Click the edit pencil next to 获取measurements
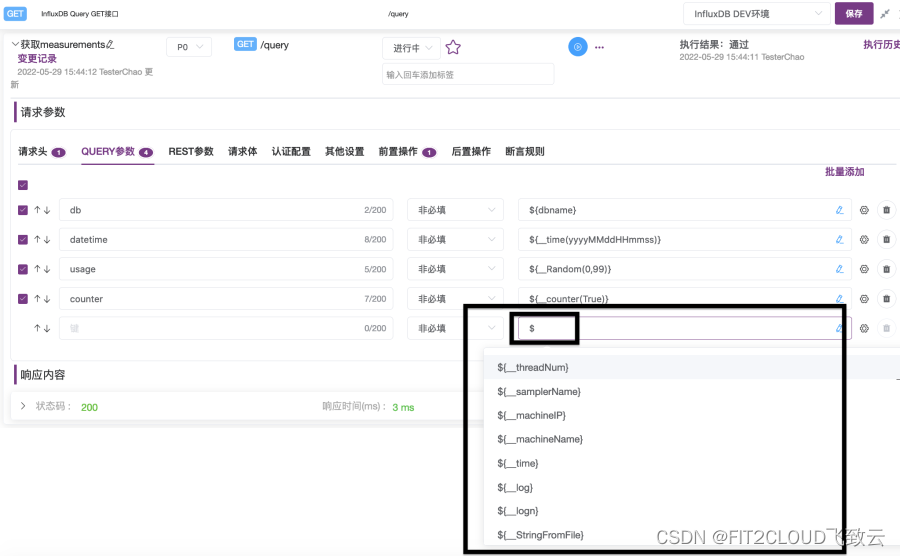The width and height of the screenshot is (900, 556). [x=110, y=44]
